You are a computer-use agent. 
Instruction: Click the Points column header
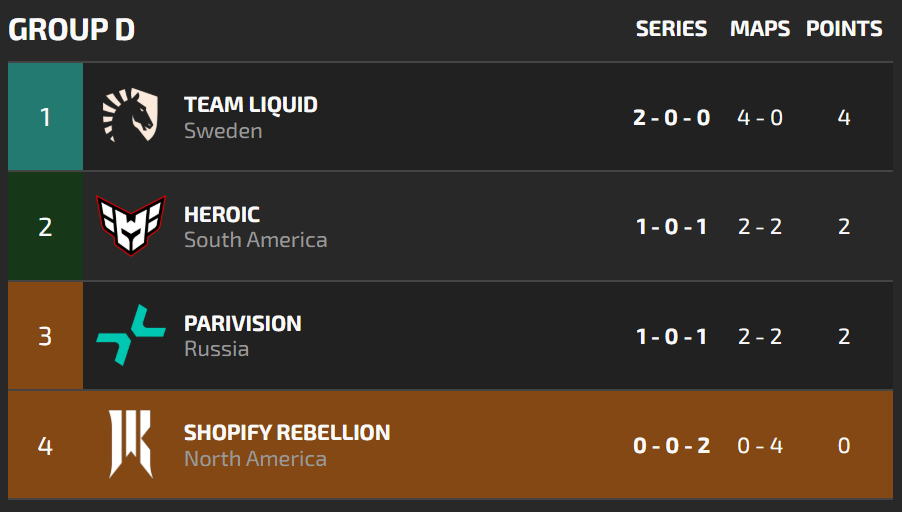(x=844, y=29)
